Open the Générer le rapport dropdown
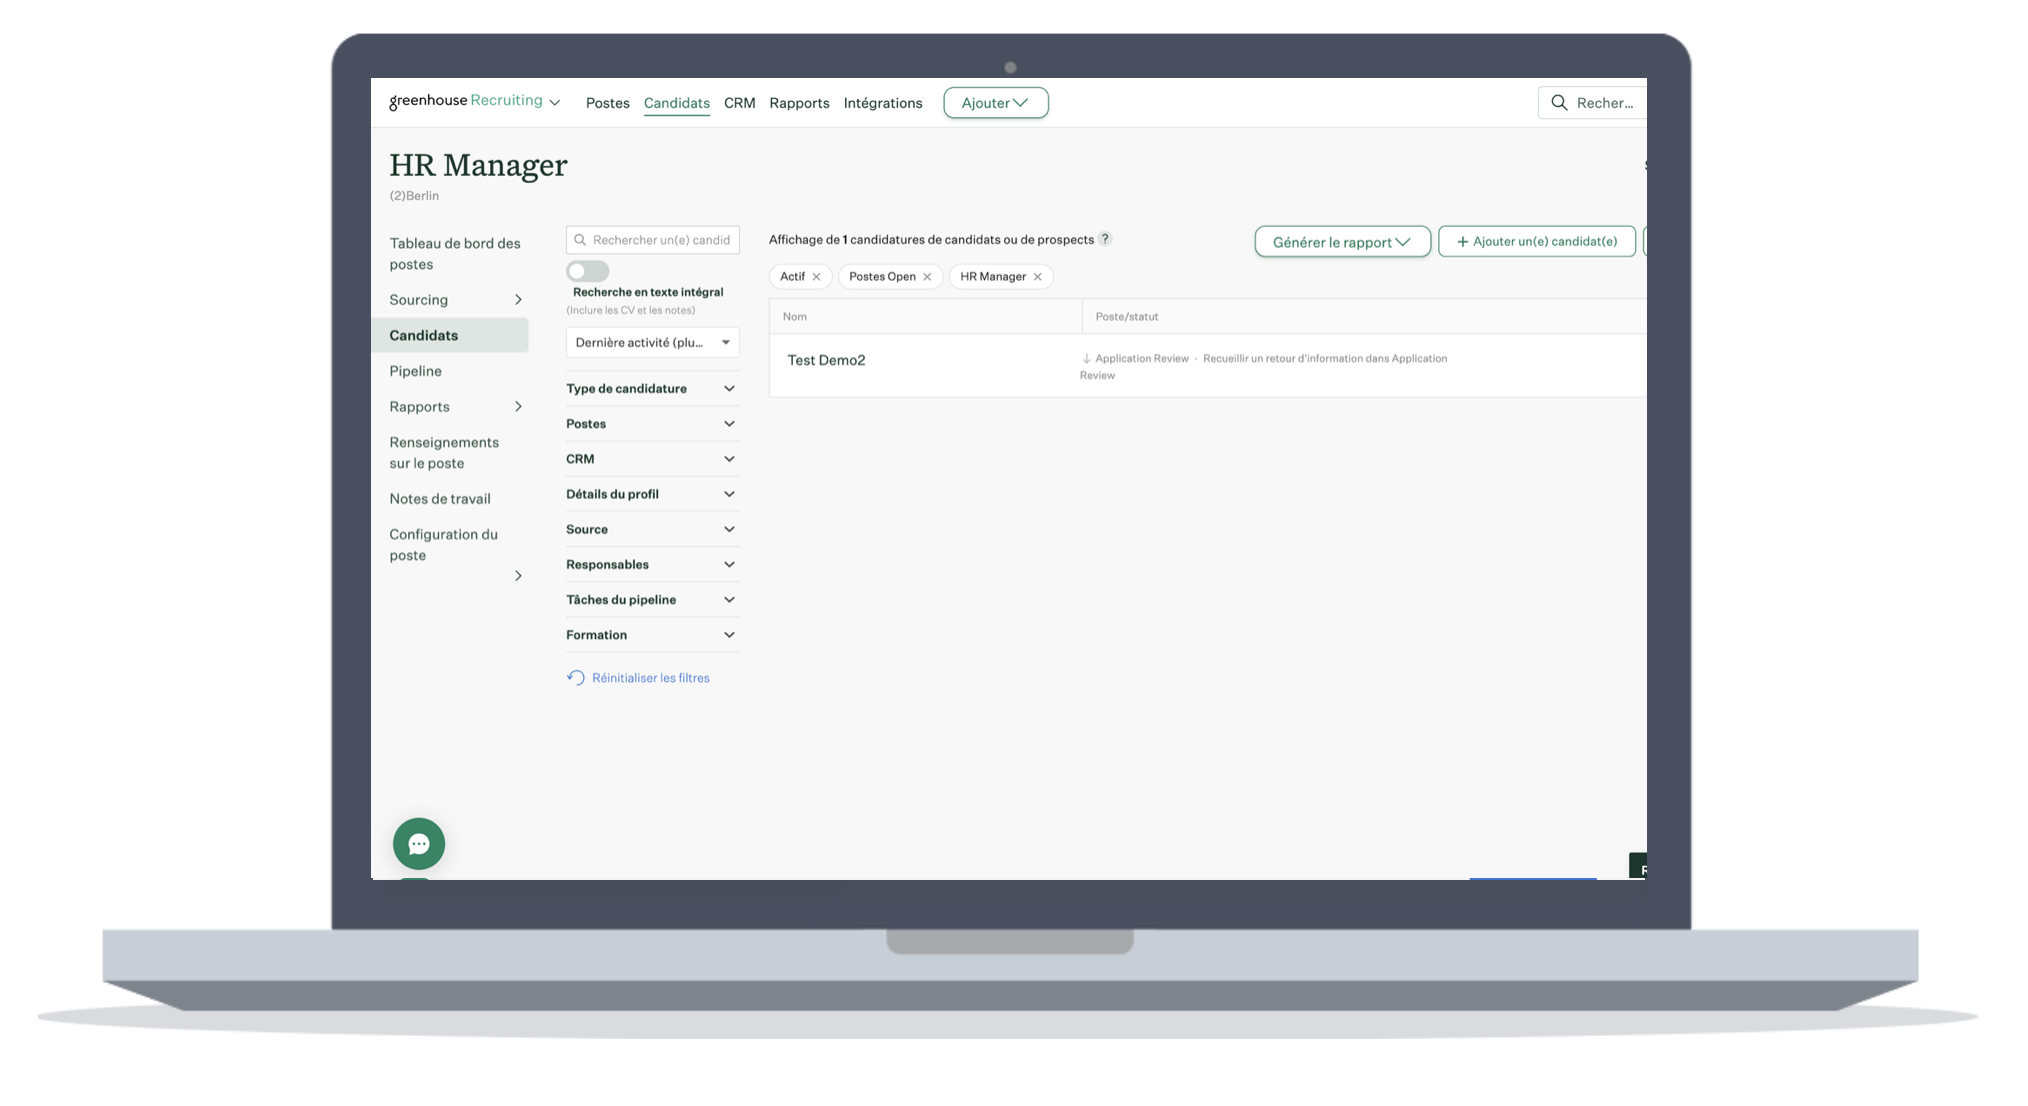The height and width of the screenshot is (1106, 2028). pyautogui.click(x=1342, y=242)
